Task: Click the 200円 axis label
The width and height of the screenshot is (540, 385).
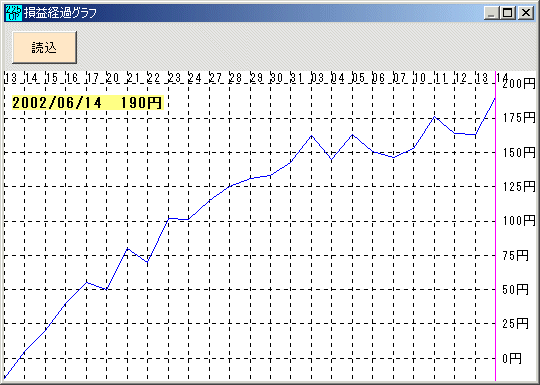Action: coord(519,83)
